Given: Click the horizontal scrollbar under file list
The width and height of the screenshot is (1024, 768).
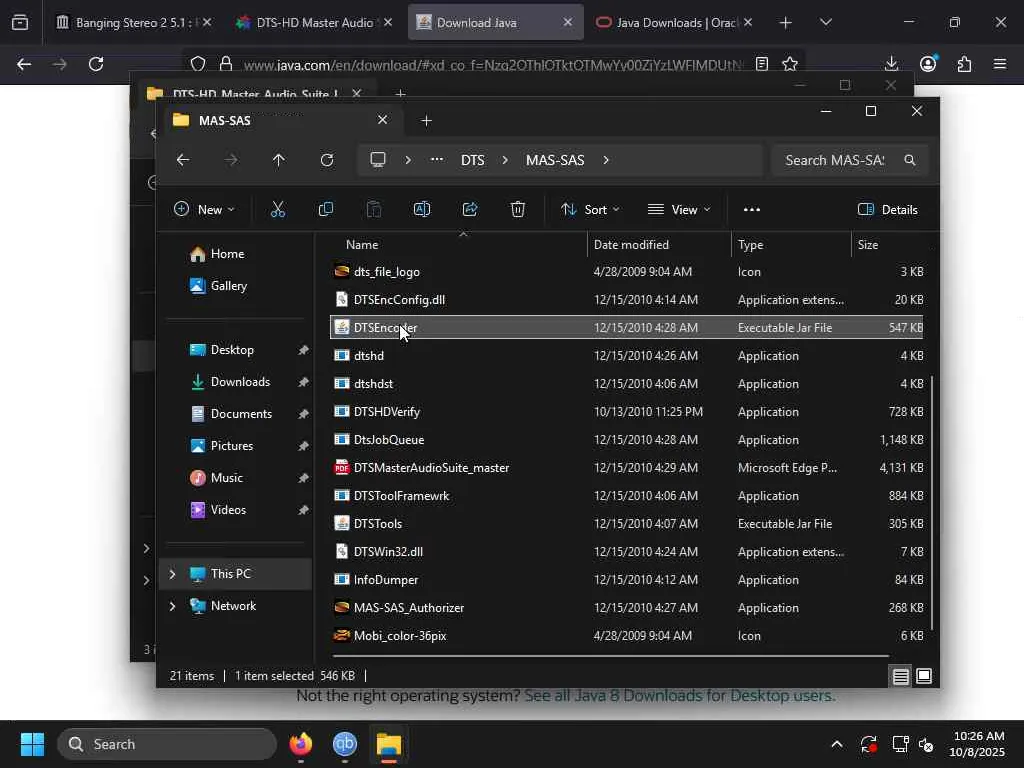Looking at the screenshot, I should (610, 656).
